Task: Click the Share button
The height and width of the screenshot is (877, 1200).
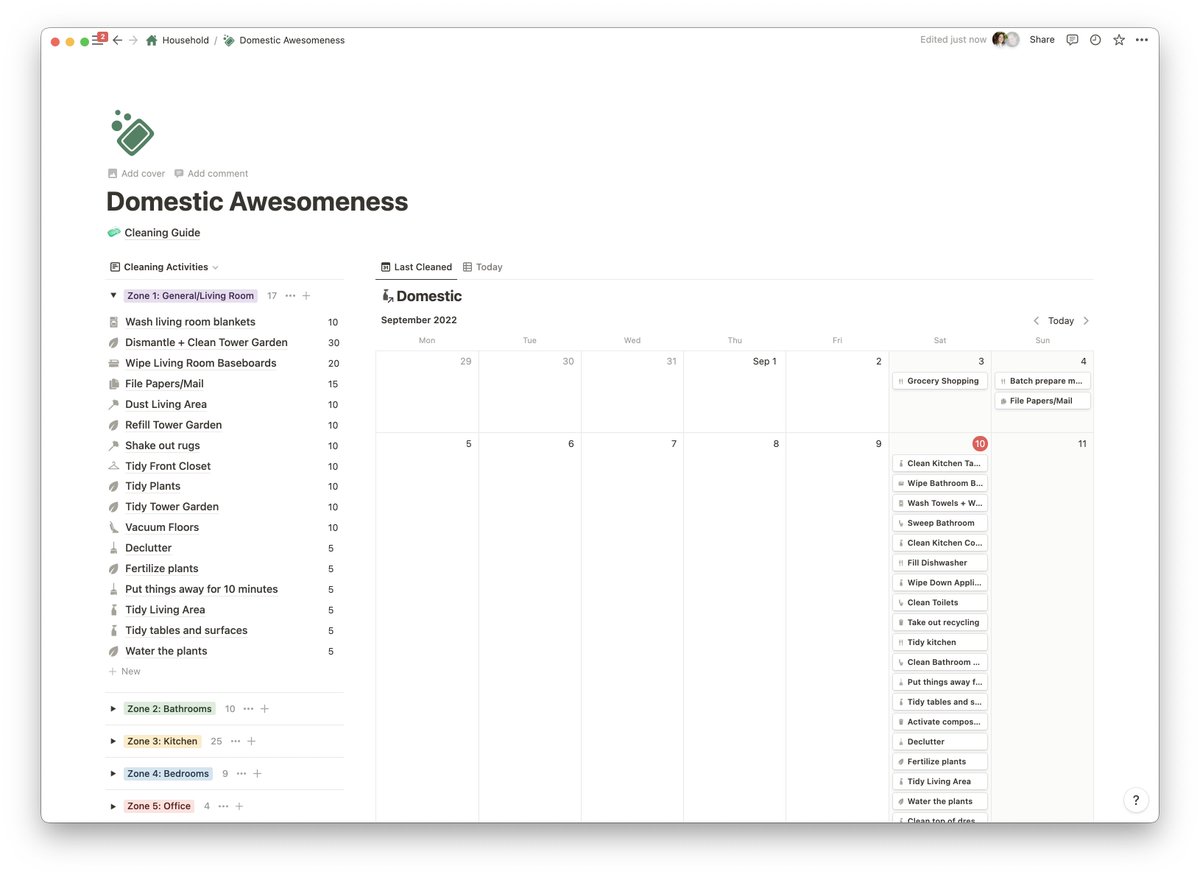Action: pos(1042,40)
